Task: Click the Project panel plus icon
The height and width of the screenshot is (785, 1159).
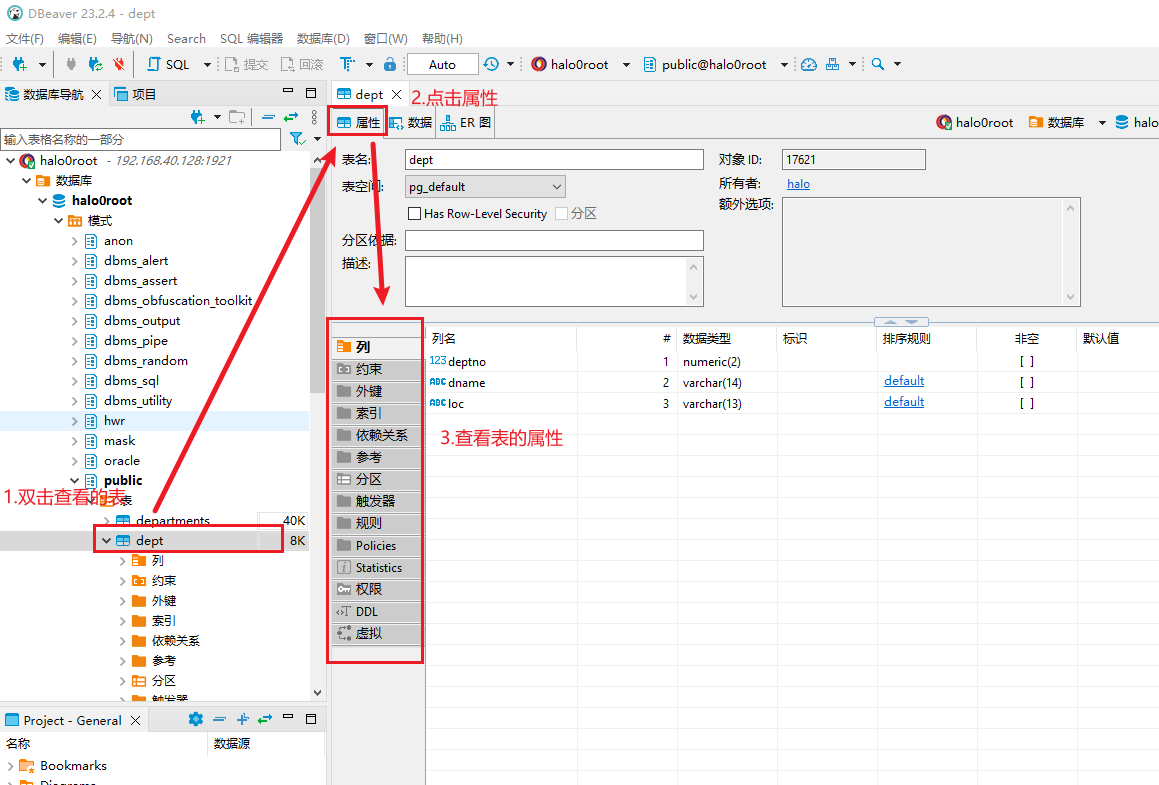Action: [x=242, y=719]
